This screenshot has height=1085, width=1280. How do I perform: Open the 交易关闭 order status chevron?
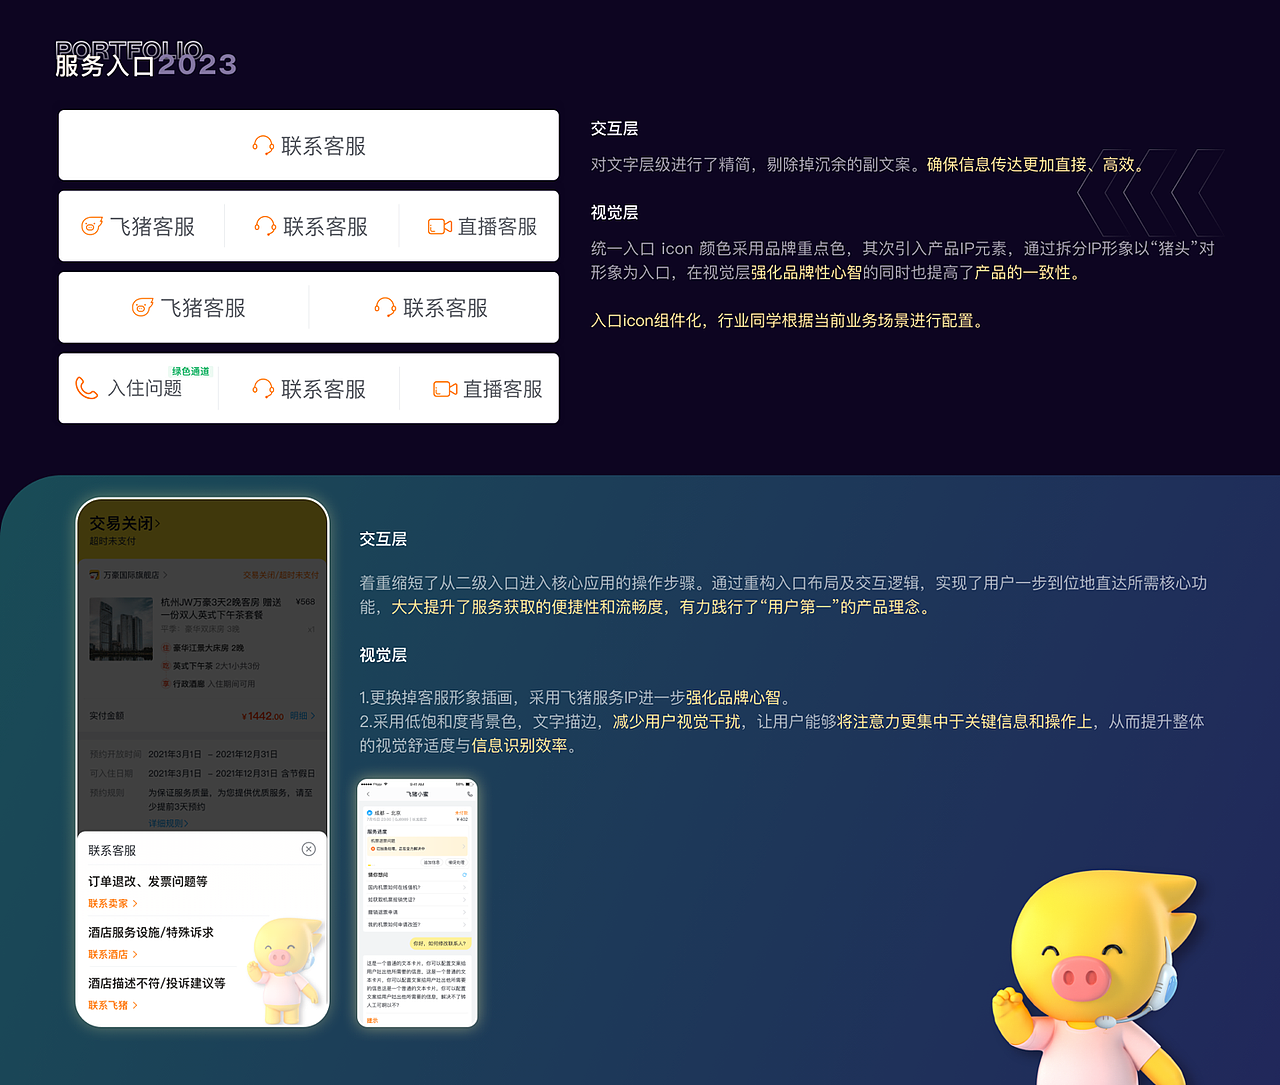159,523
